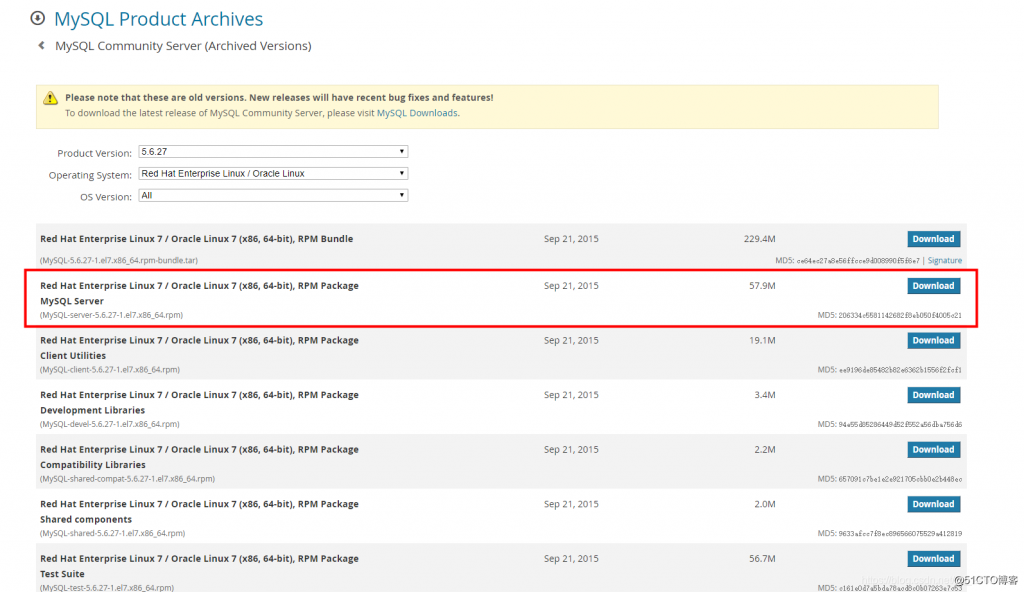Click the 2.2M file size
1024x592 pixels.
(x=765, y=450)
